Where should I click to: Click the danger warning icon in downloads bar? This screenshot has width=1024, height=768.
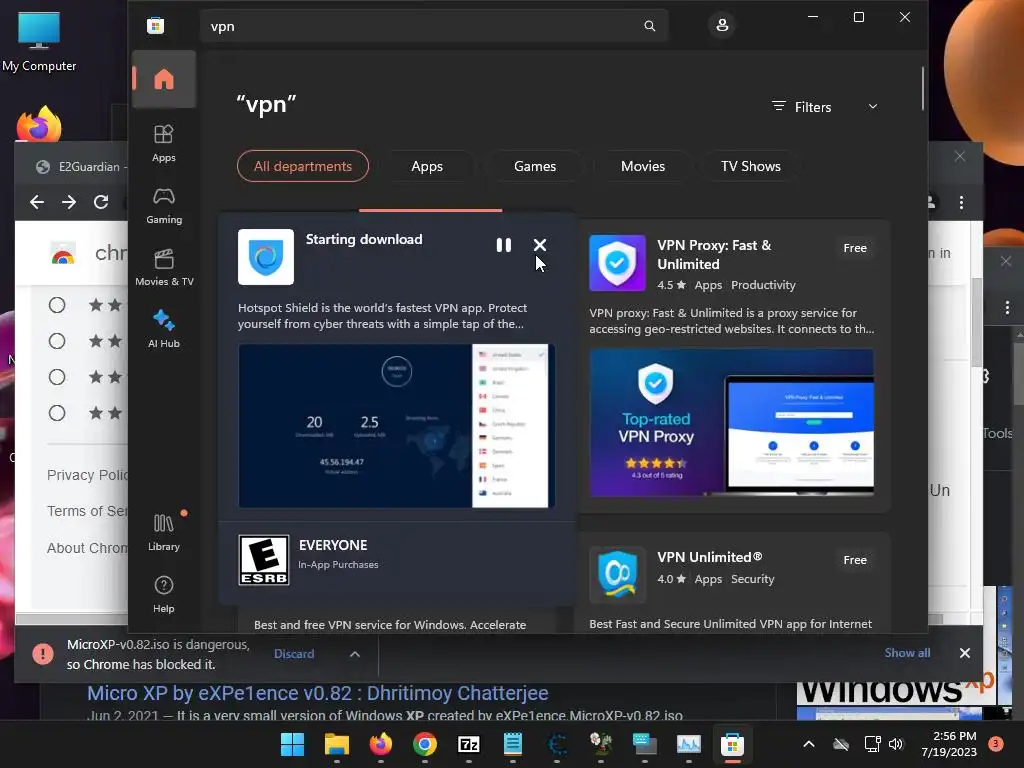click(x=43, y=654)
